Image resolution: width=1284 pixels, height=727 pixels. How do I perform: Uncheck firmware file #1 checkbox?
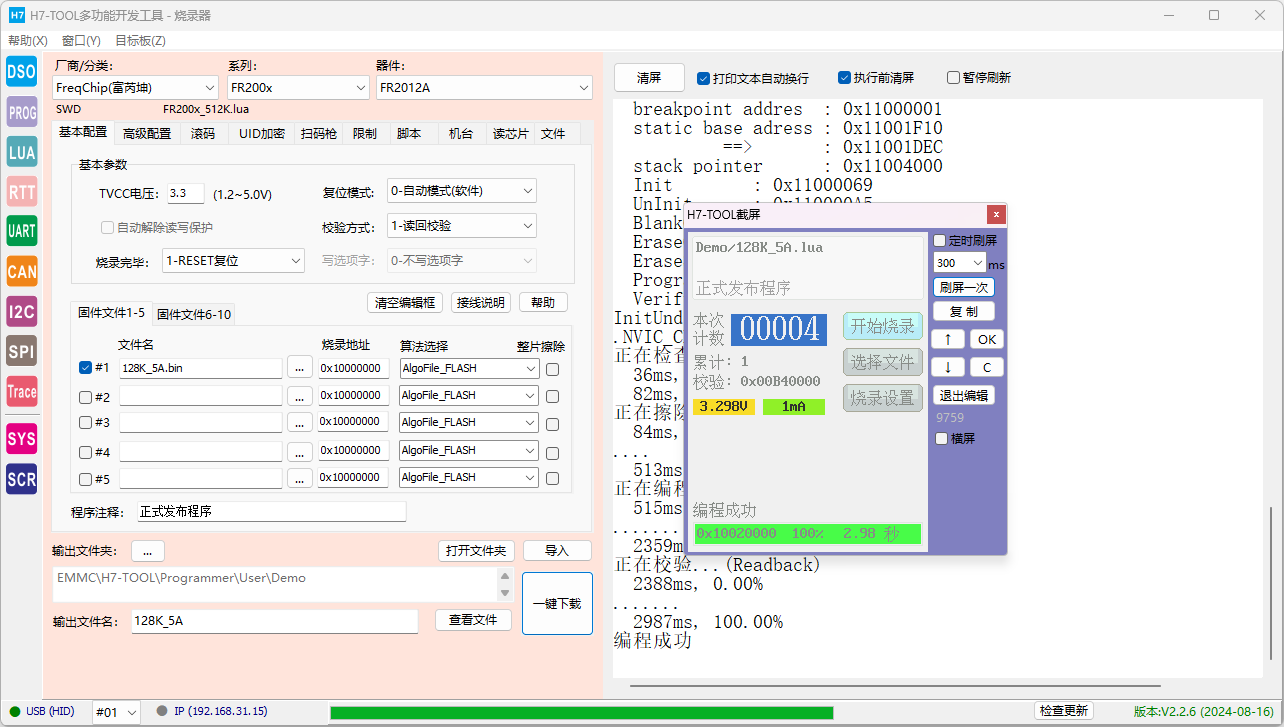85,368
